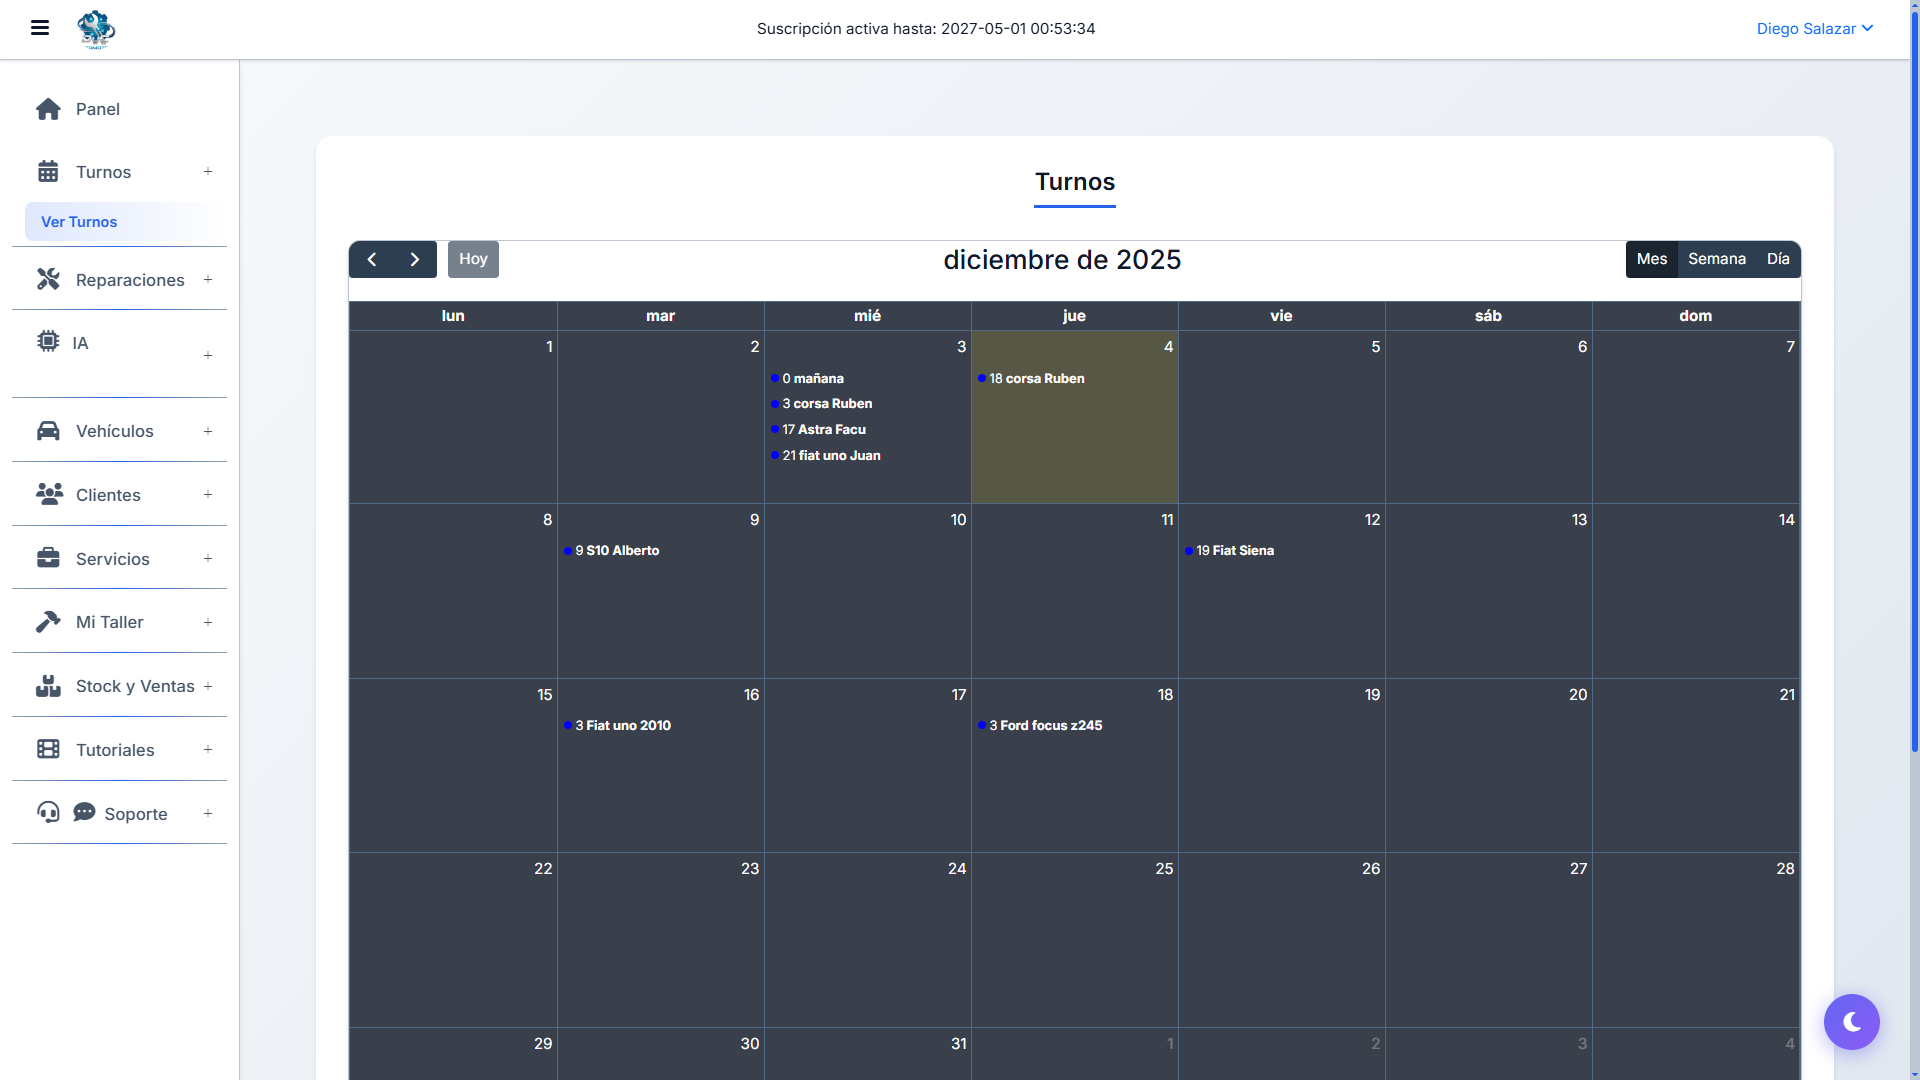1920x1080 pixels.
Task: Switch calendar to Semana view
Action: [x=1716, y=259]
